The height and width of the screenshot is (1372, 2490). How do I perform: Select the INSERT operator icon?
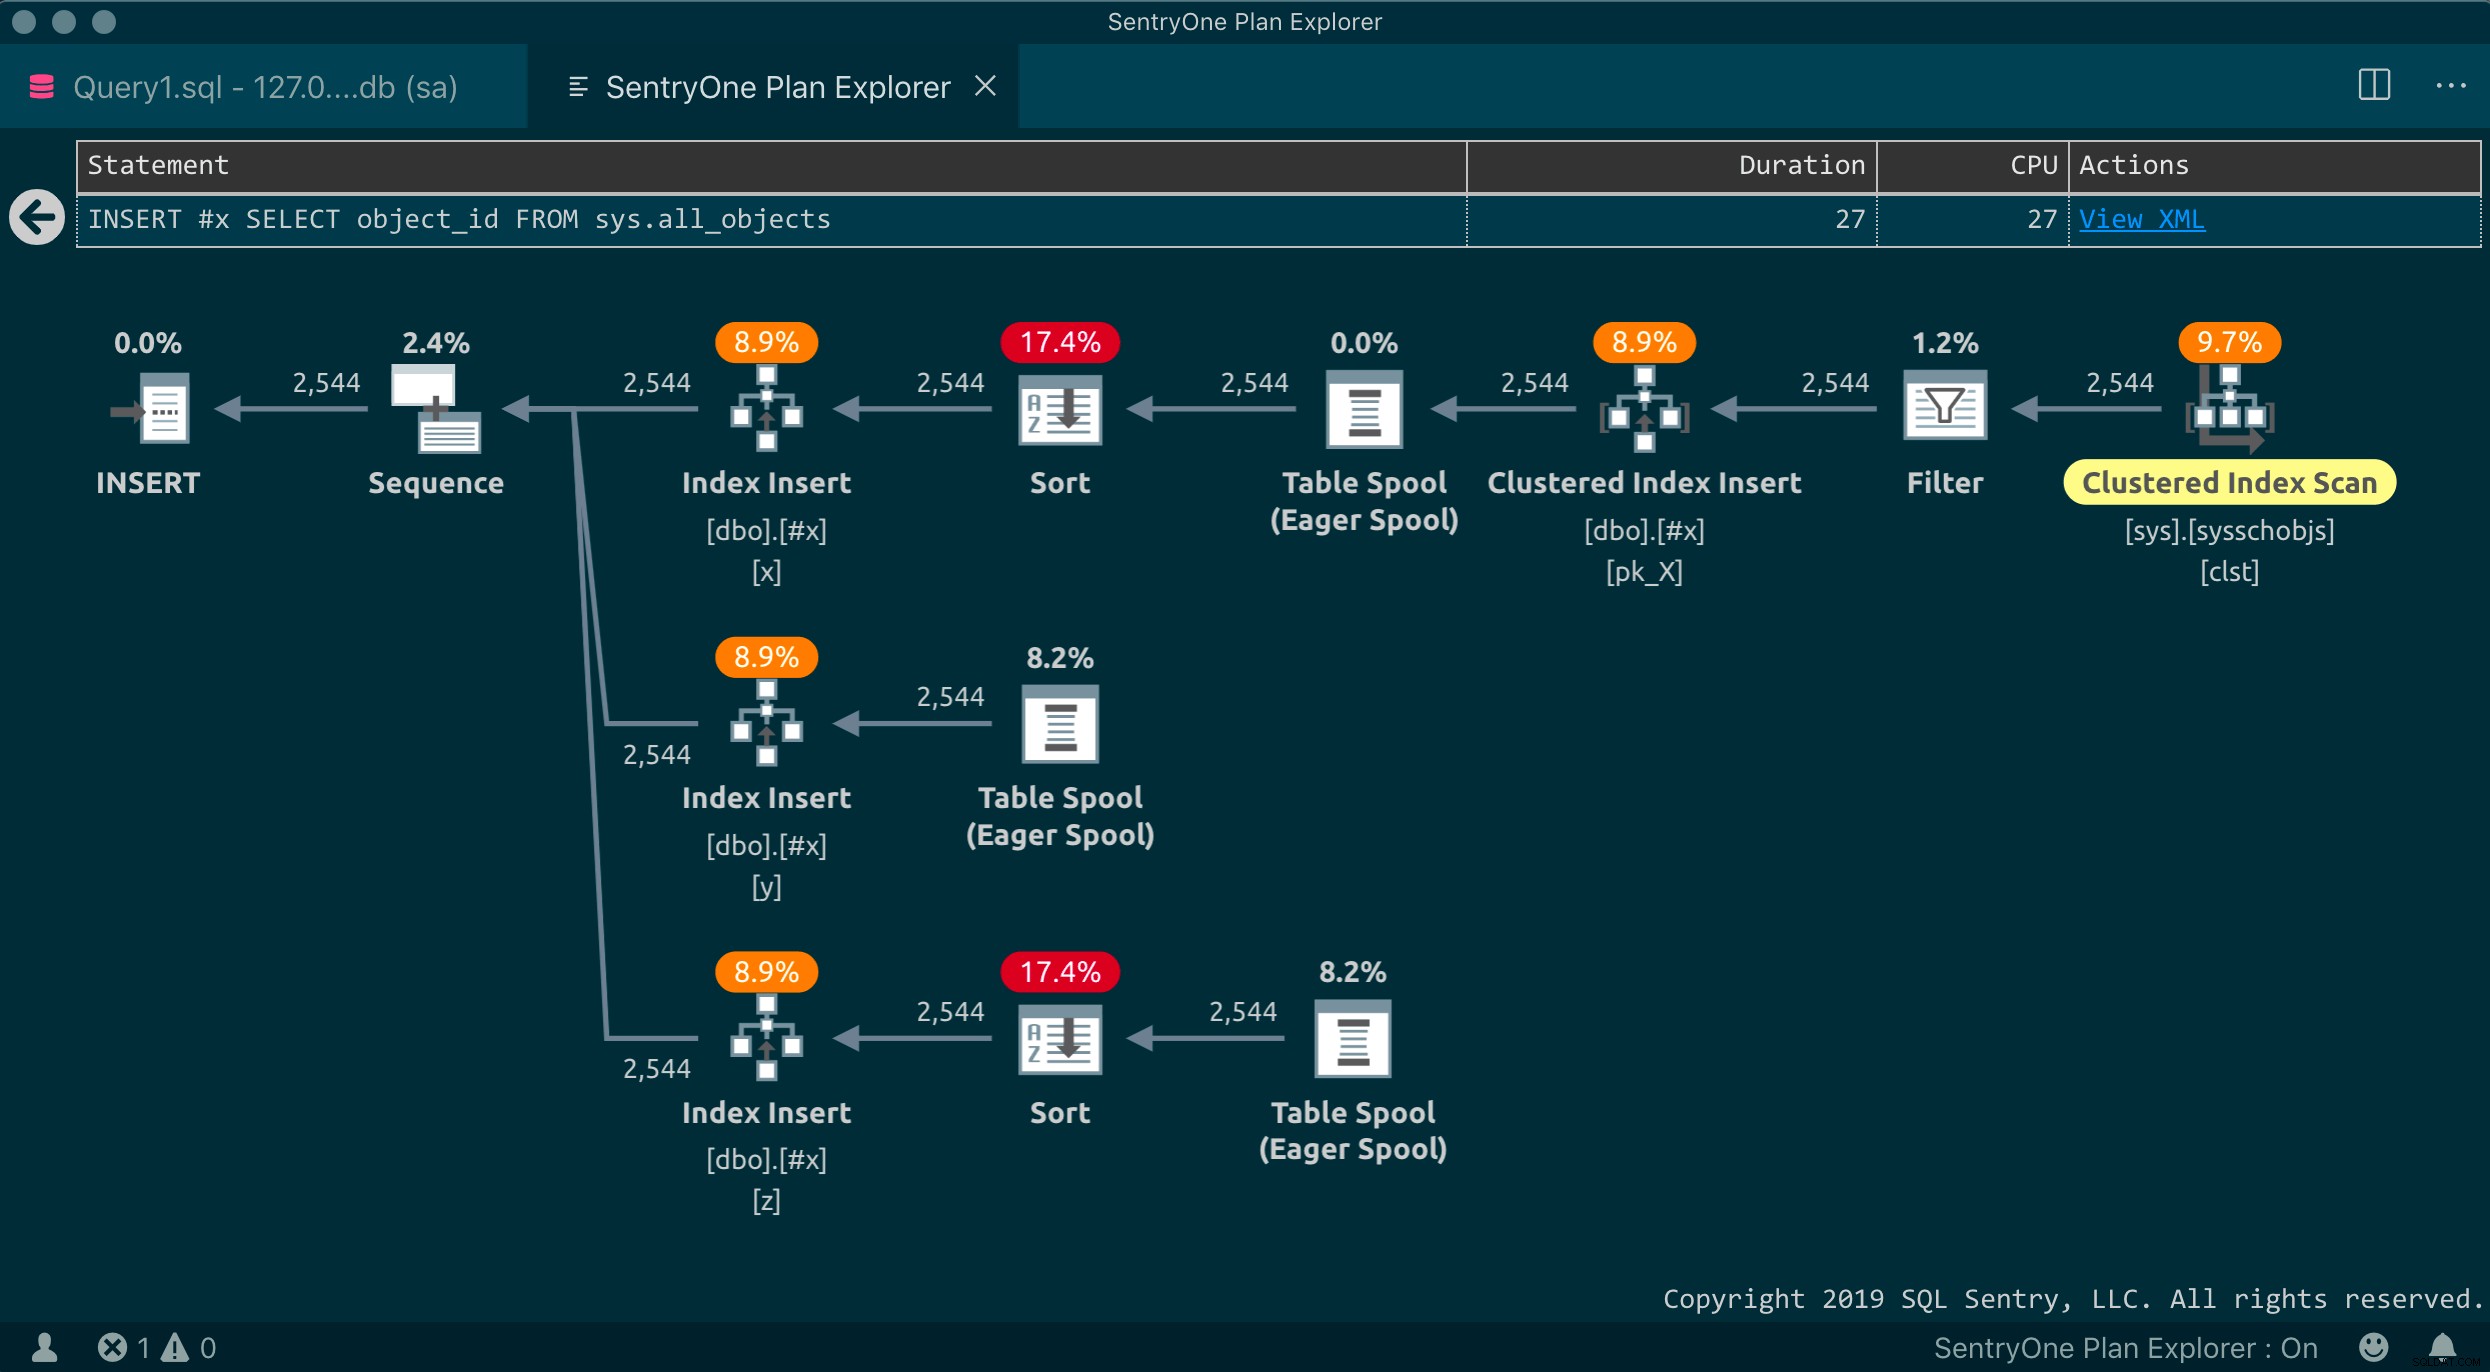click(150, 408)
